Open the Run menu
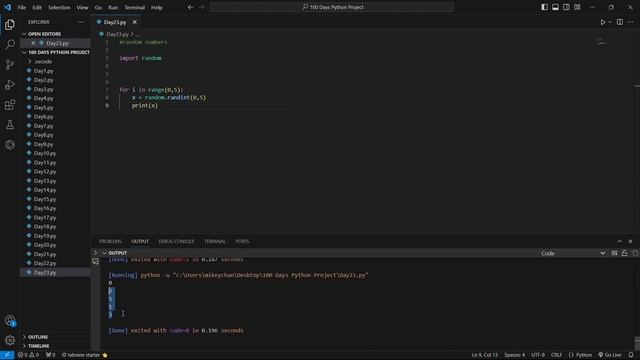640x360 pixels. [x=113, y=7]
